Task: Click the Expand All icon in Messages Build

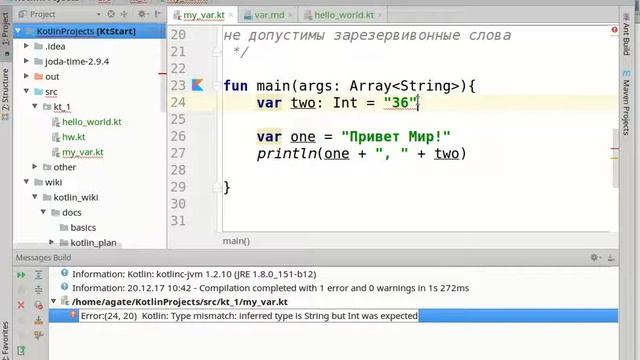Action: point(38,275)
